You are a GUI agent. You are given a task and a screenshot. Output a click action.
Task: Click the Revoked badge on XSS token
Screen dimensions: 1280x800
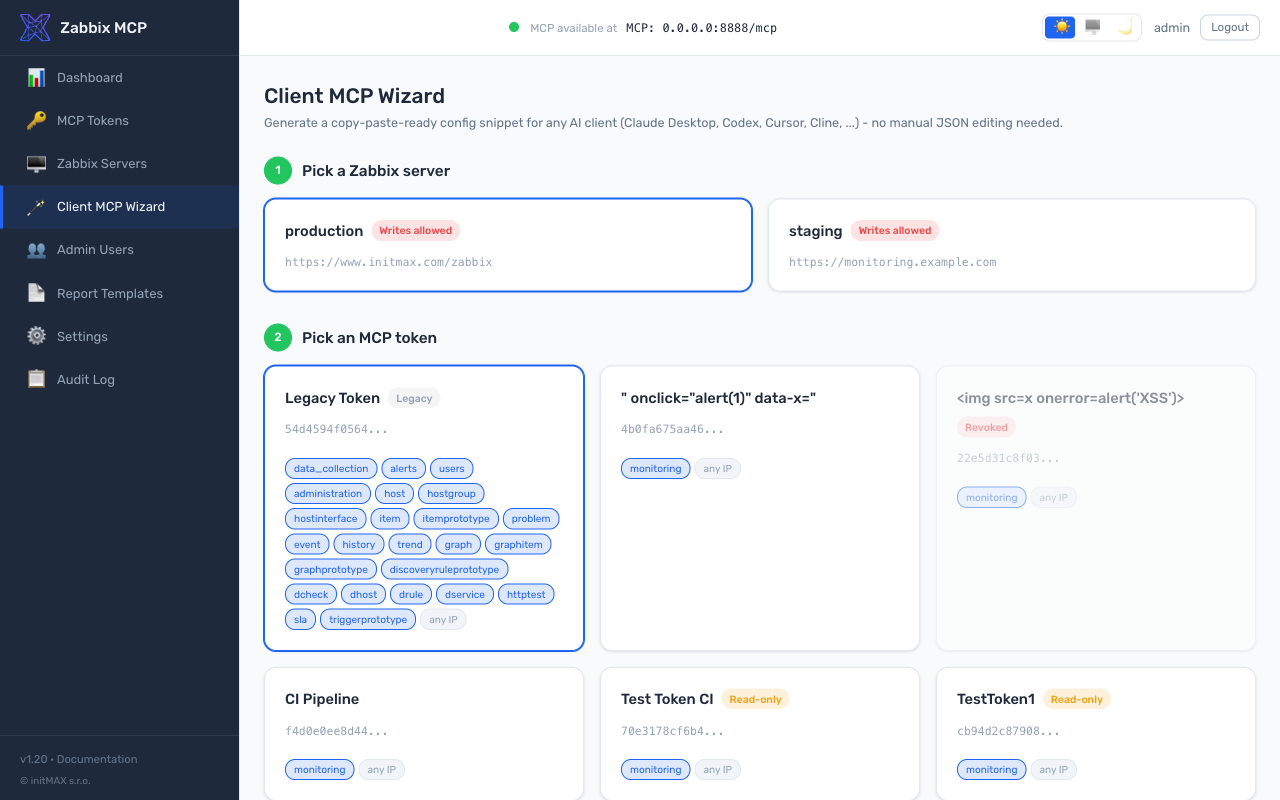click(987, 427)
